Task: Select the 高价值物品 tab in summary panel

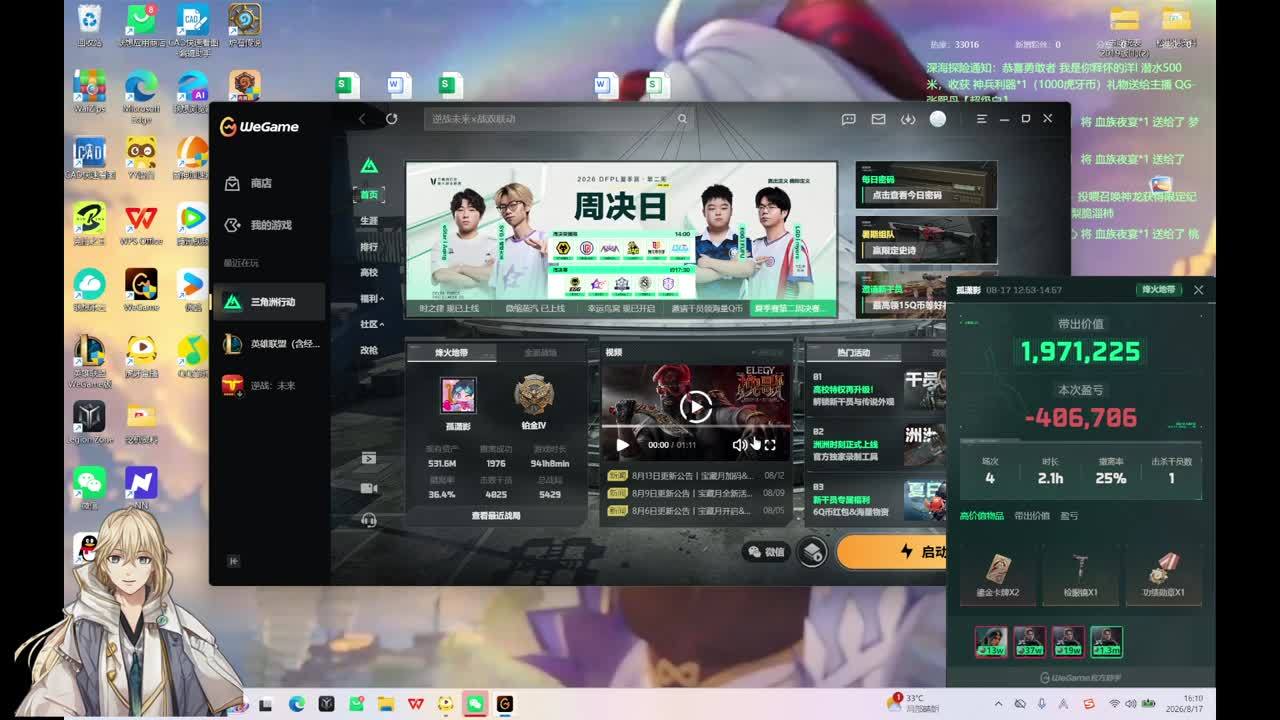Action: 982,516
